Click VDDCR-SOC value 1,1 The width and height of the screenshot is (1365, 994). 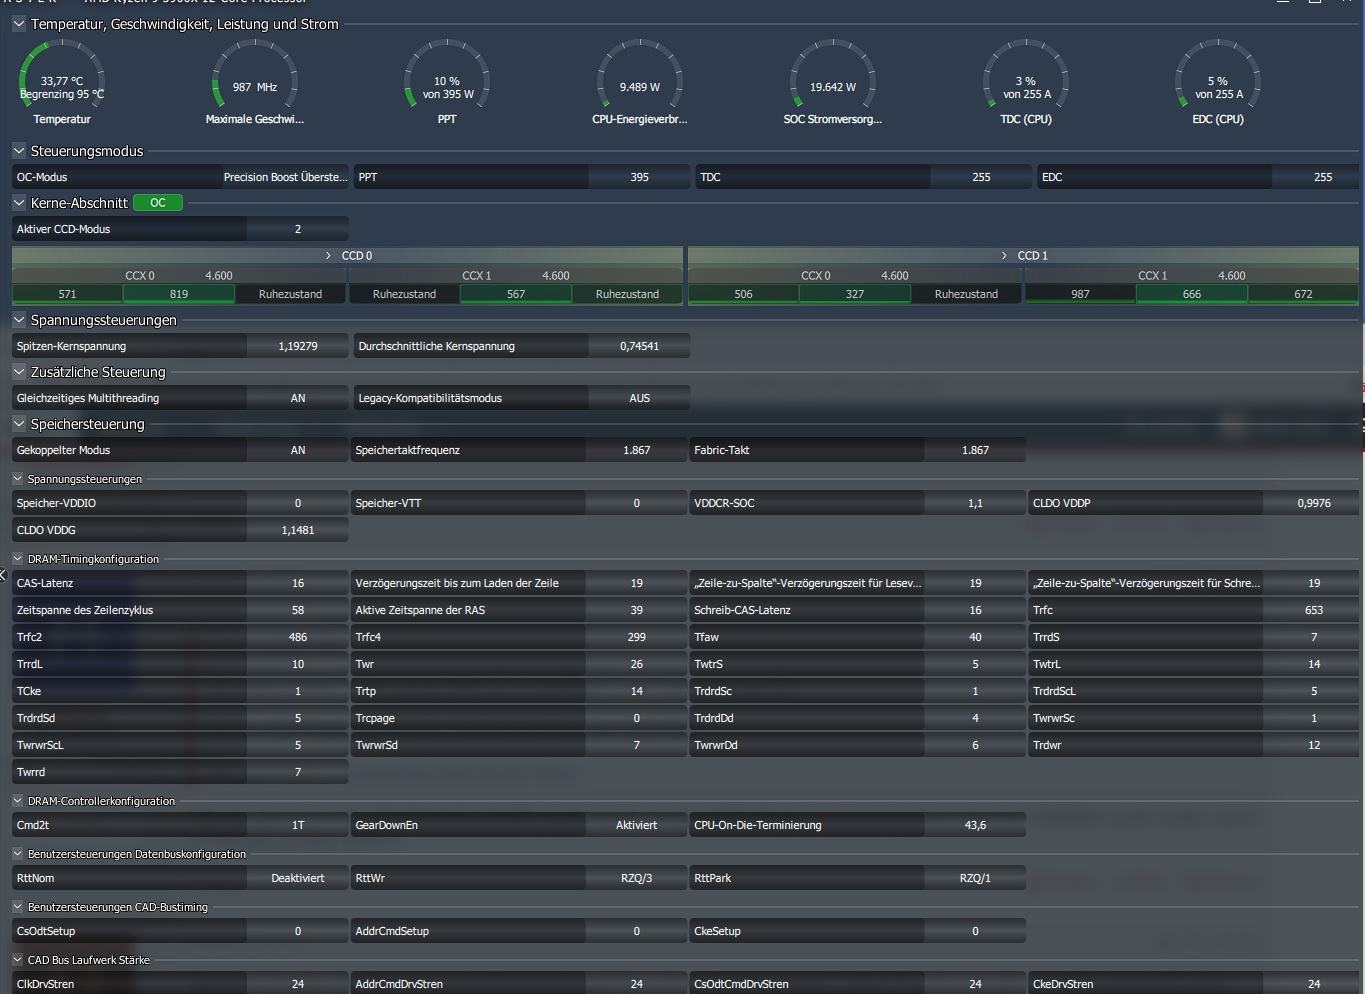[975, 503]
